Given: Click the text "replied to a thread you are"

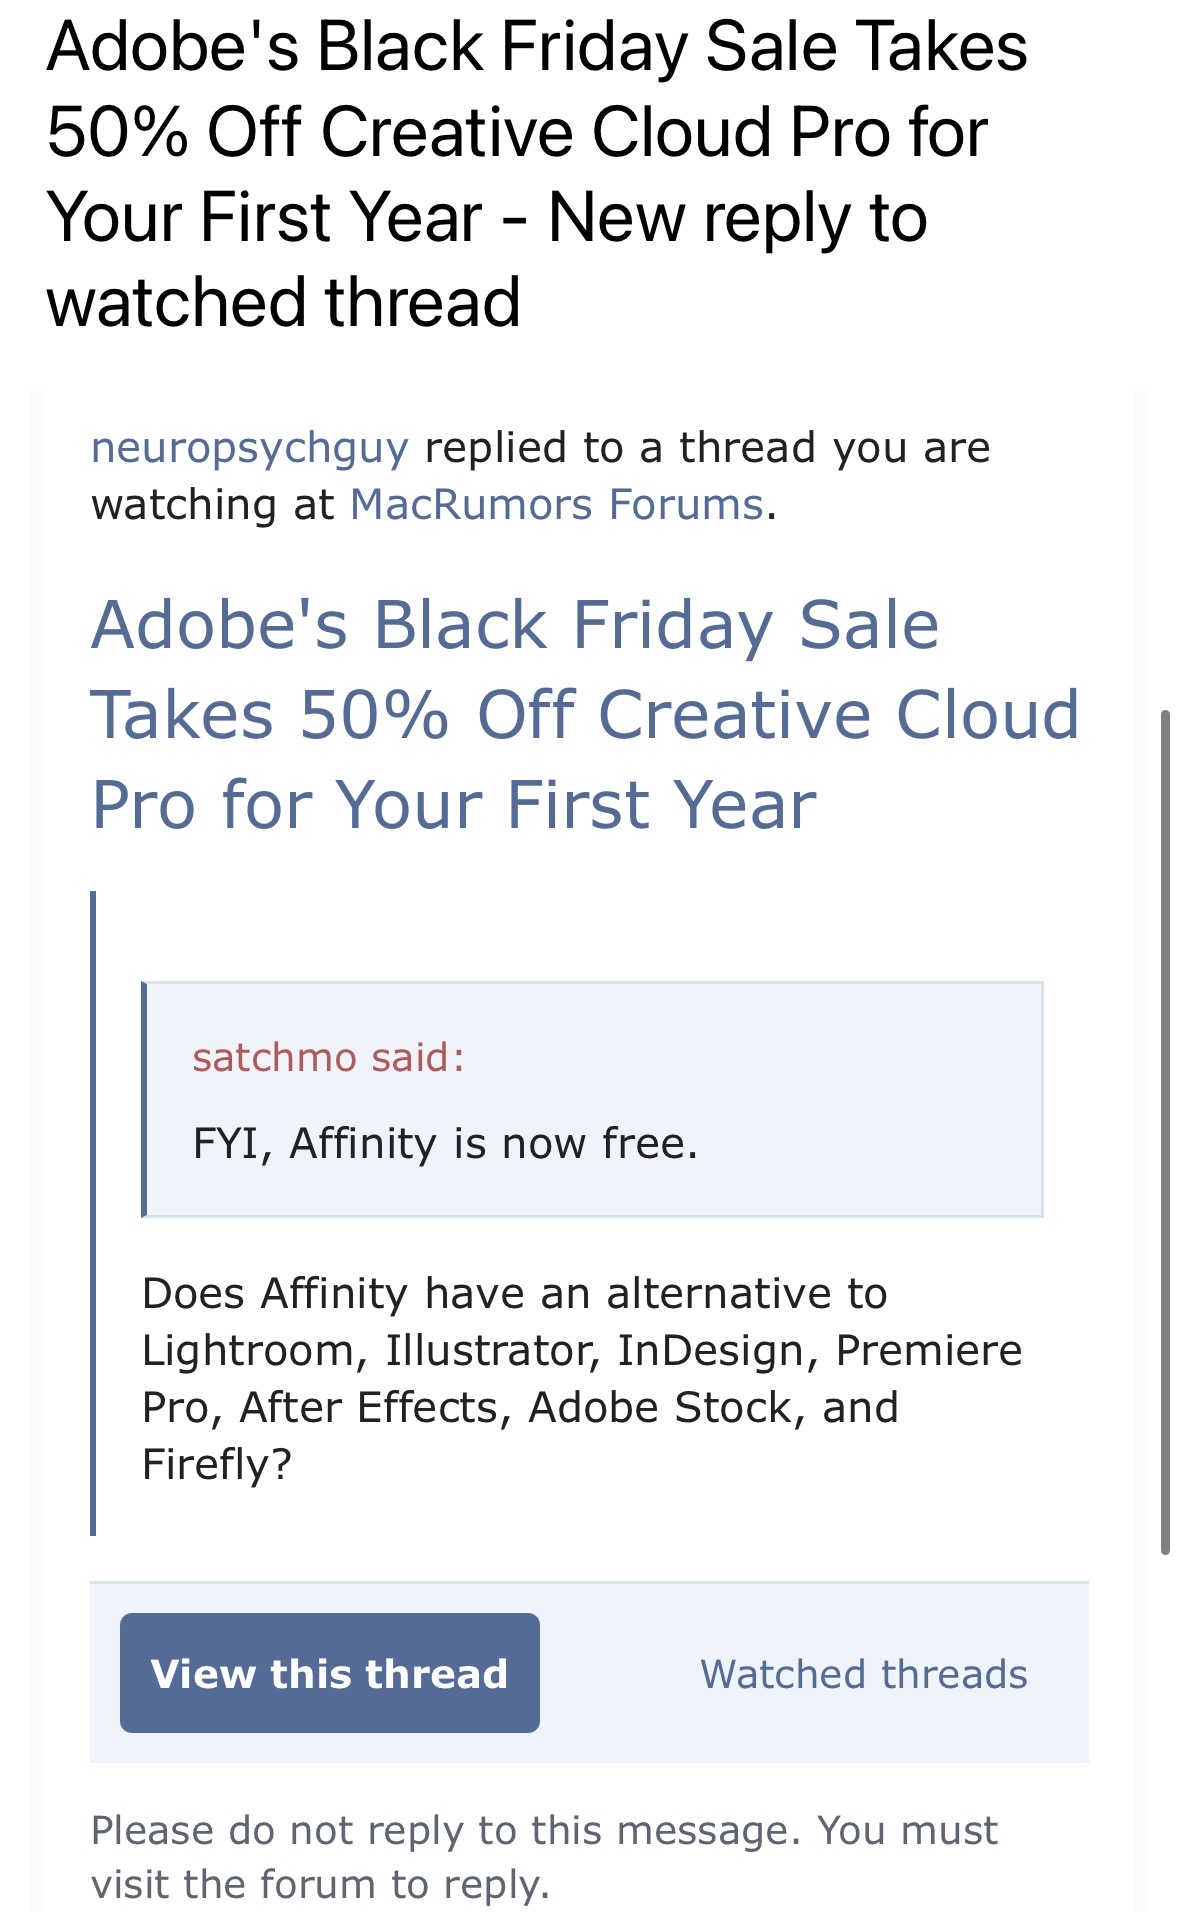Looking at the screenshot, I should [x=707, y=448].
